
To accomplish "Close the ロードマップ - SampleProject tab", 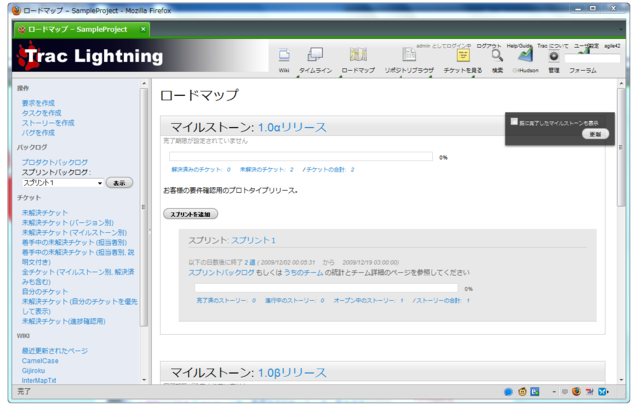I will [143, 29].
